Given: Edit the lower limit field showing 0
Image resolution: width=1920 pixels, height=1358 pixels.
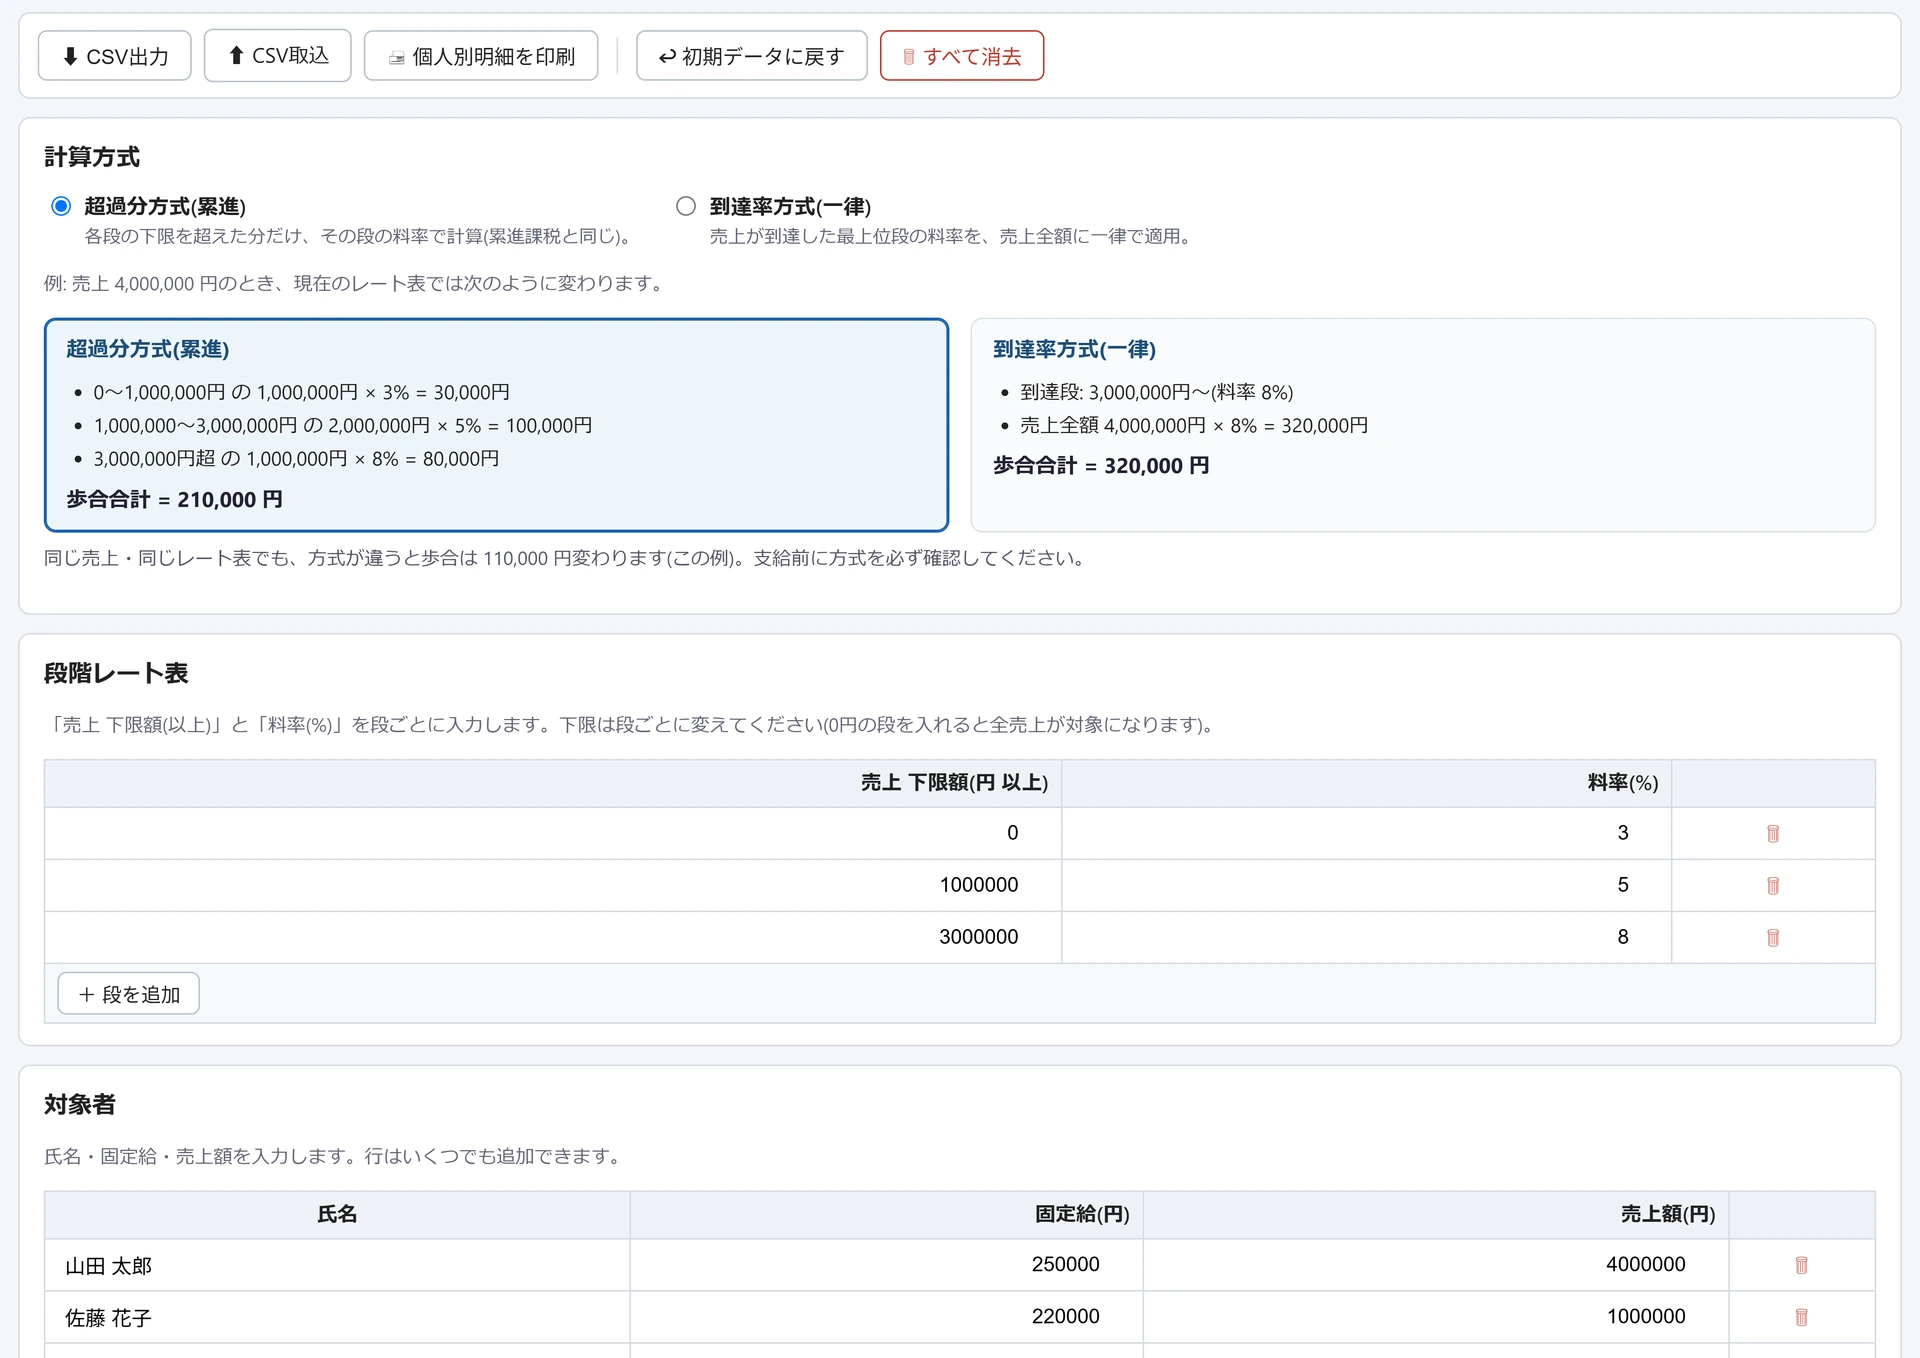Looking at the screenshot, I should pyautogui.click(x=553, y=833).
